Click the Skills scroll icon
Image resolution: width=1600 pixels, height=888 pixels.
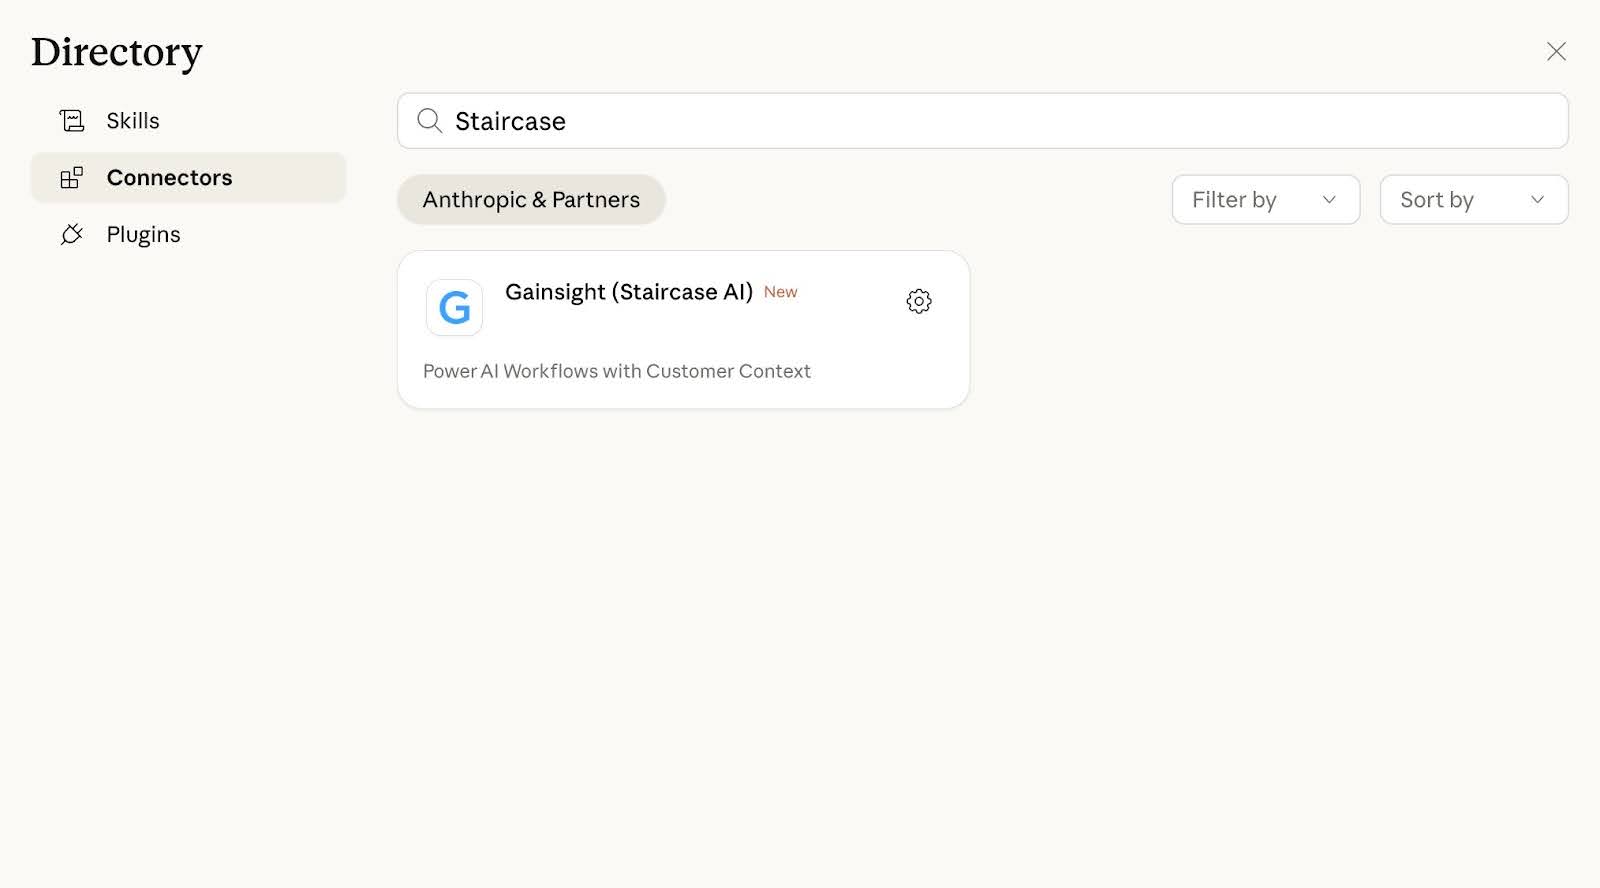[x=72, y=121]
